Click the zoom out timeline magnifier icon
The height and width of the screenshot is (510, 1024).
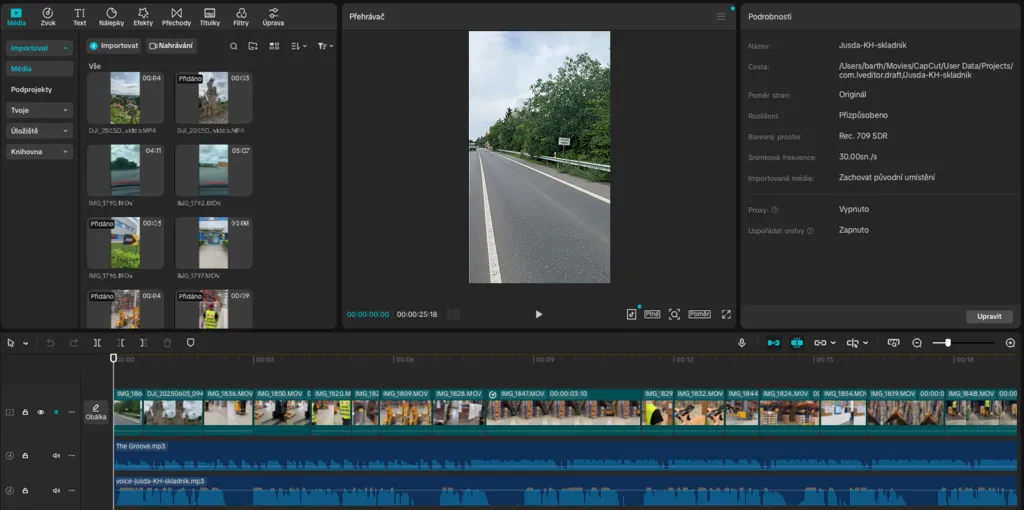tap(917, 342)
